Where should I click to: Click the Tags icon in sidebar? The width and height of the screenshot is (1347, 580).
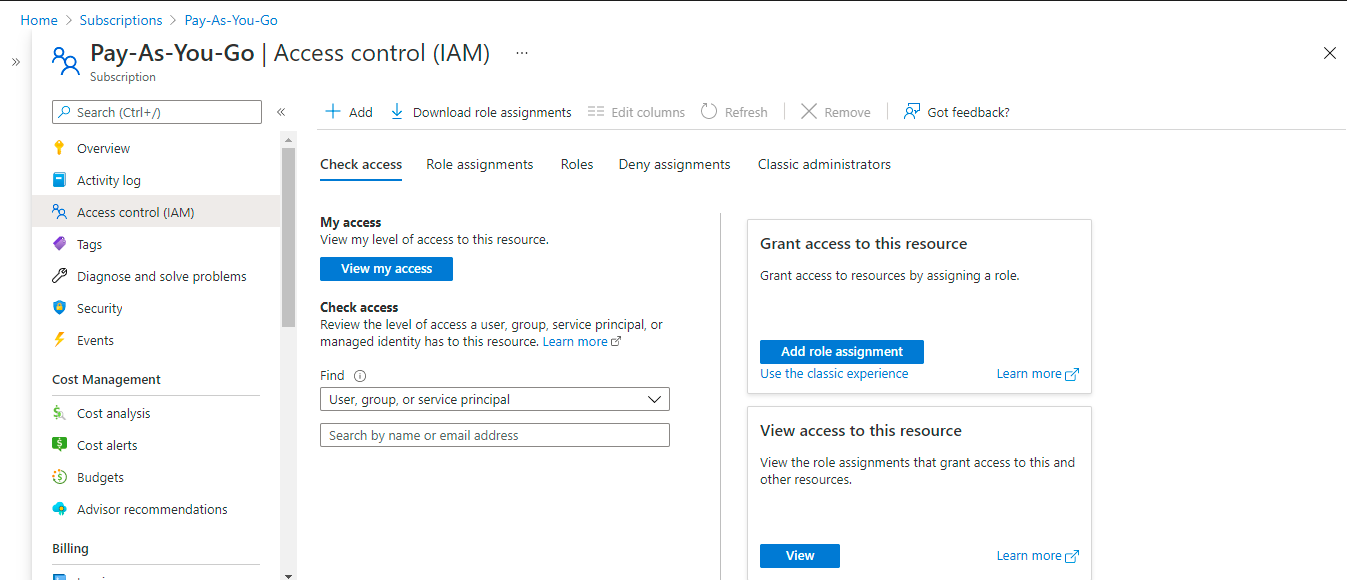[59, 244]
